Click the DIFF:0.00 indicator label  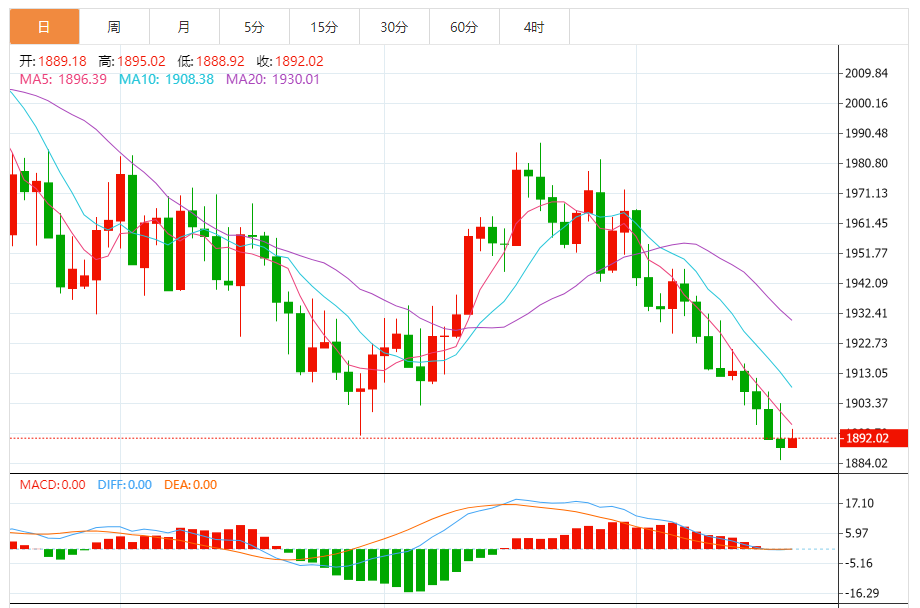pyautogui.click(x=125, y=485)
